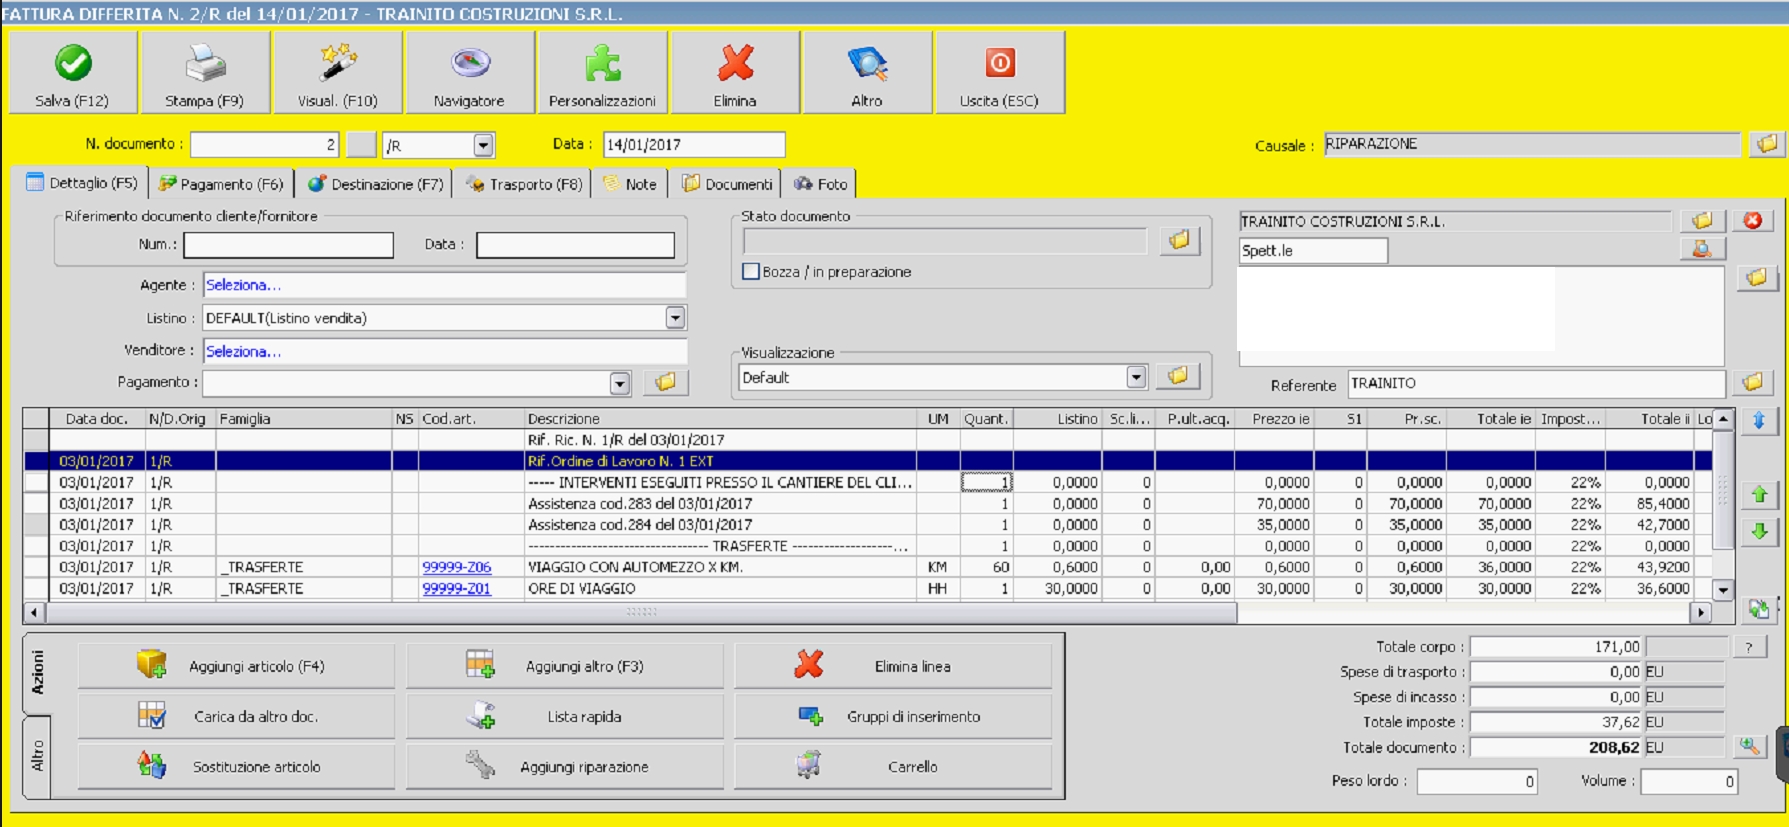Open article code link 99999-Z06
1789x827 pixels.
pyautogui.click(x=456, y=567)
